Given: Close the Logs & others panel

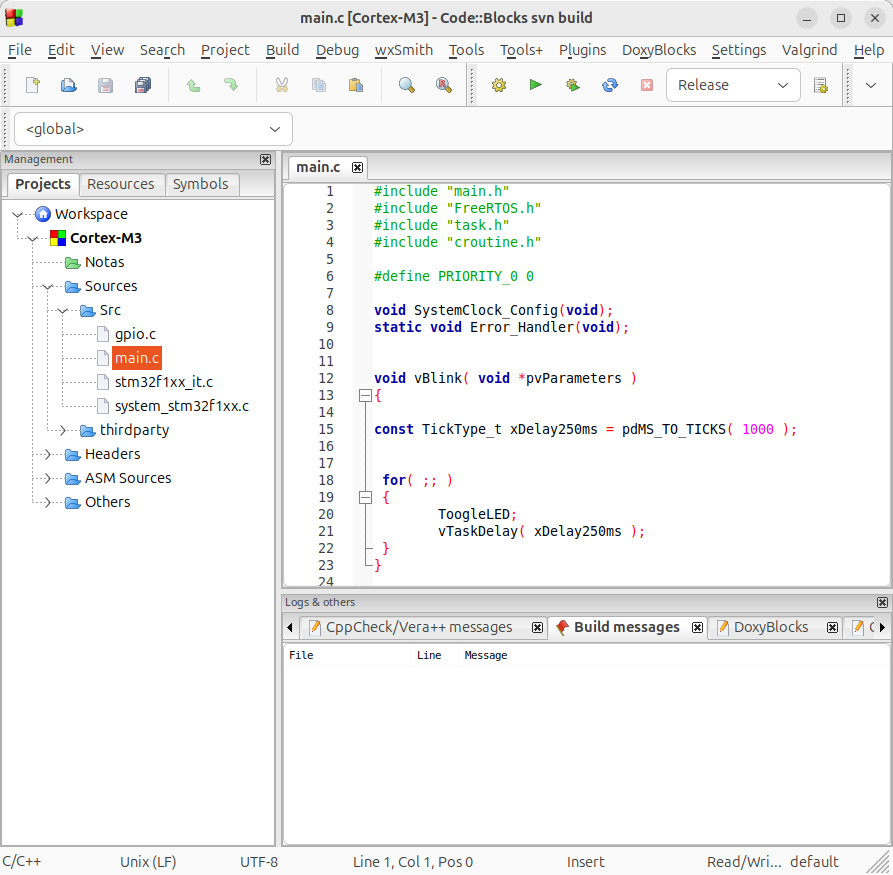Looking at the screenshot, I should pos(882,602).
